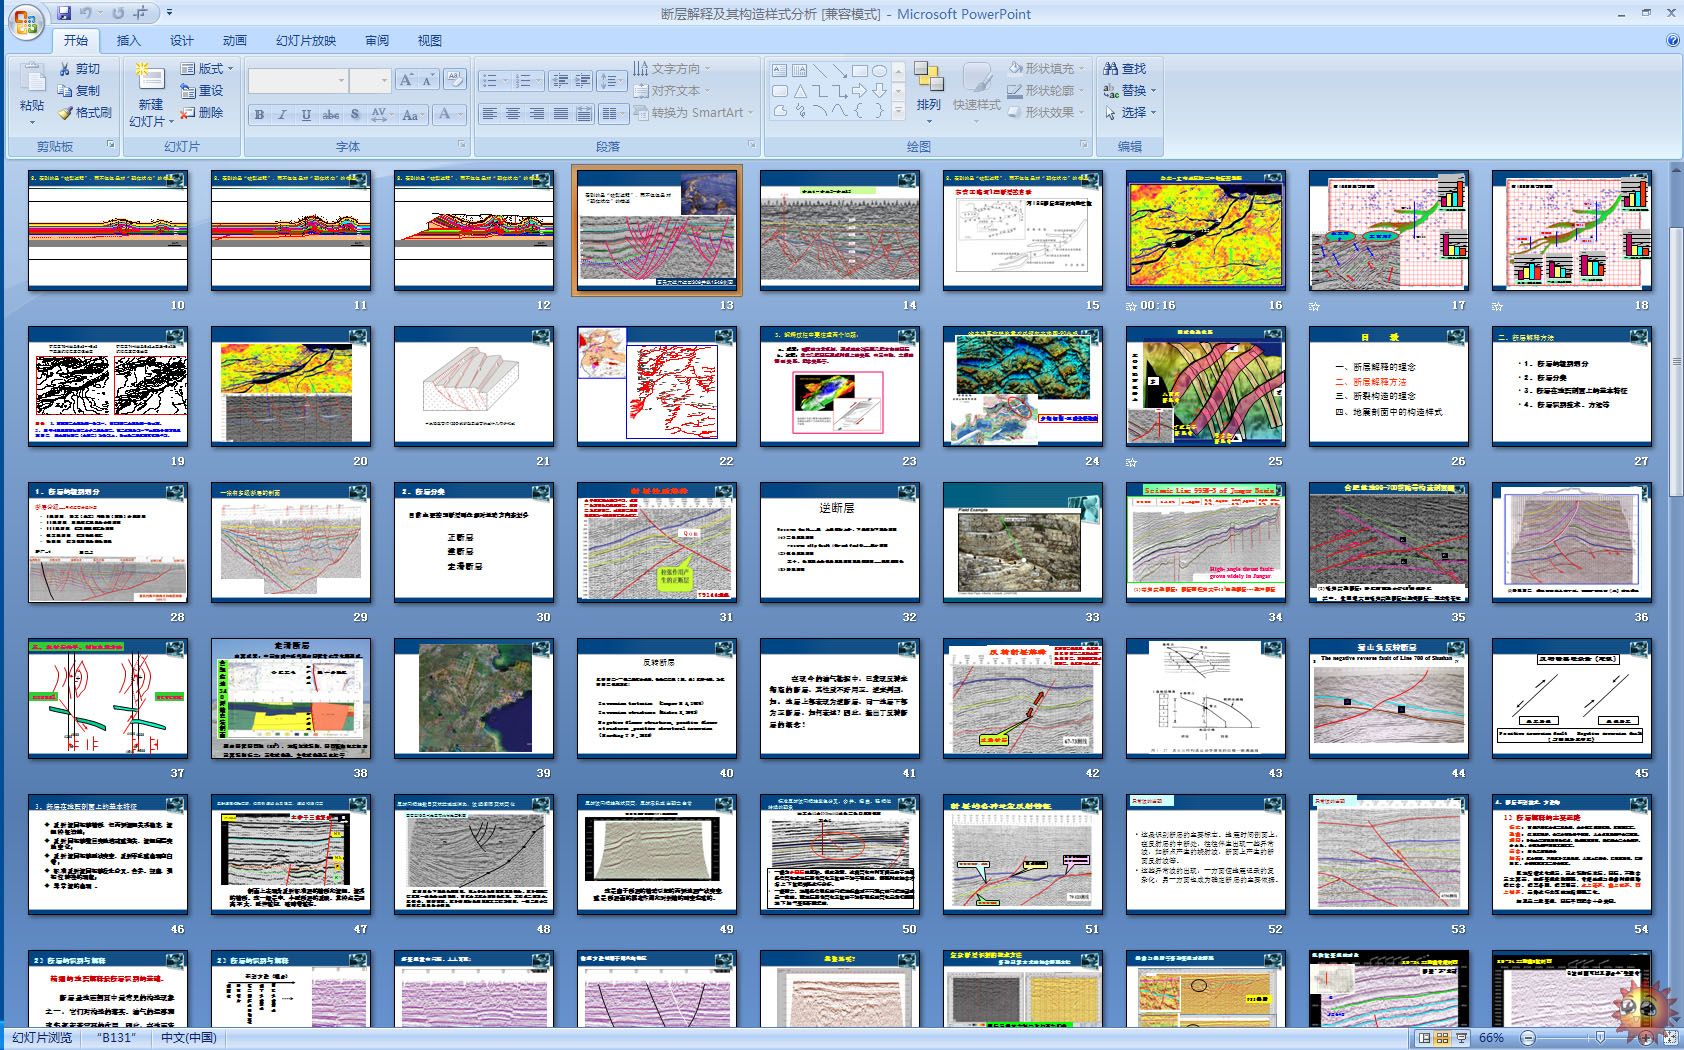Start Slide Show view from status bar

(1463, 1038)
